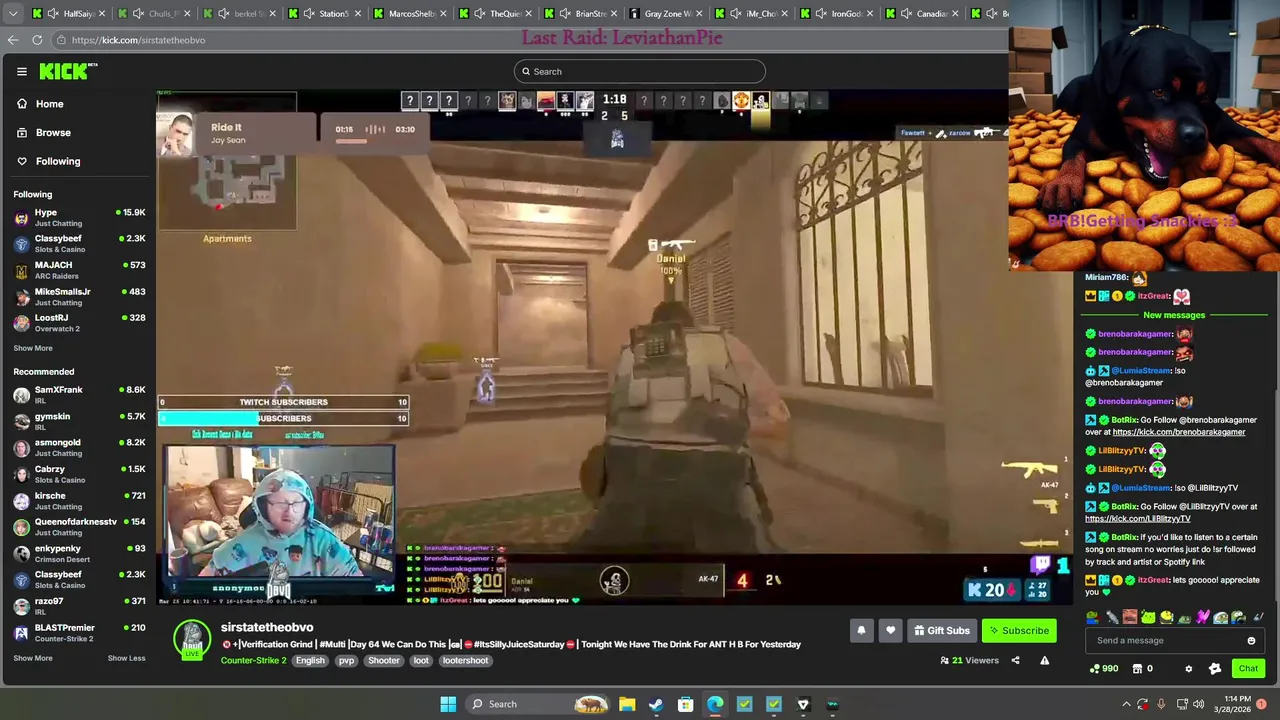Open MAJACH channel in Following list
This screenshot has height=720, width=1280.
click(x=80, y=270)
